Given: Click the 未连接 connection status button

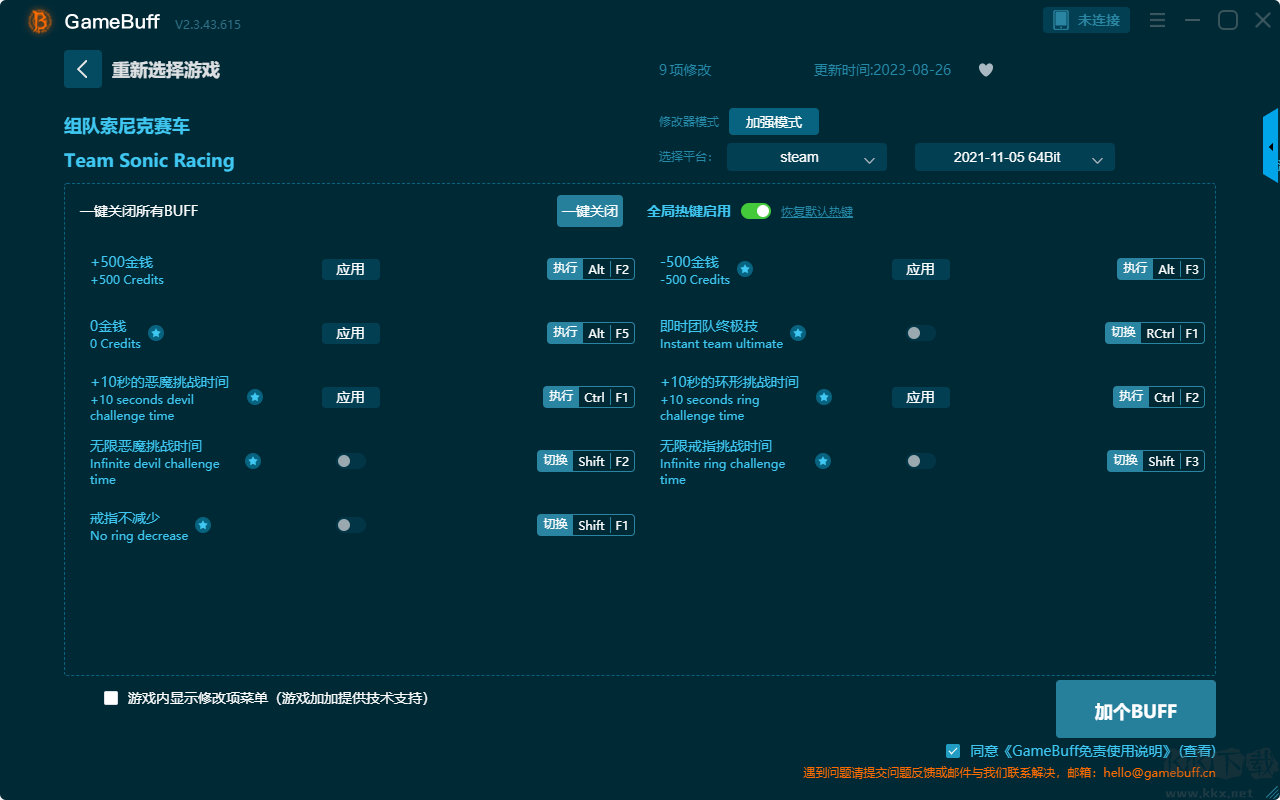Looking at the screenshot, I should pos(1087,20).
